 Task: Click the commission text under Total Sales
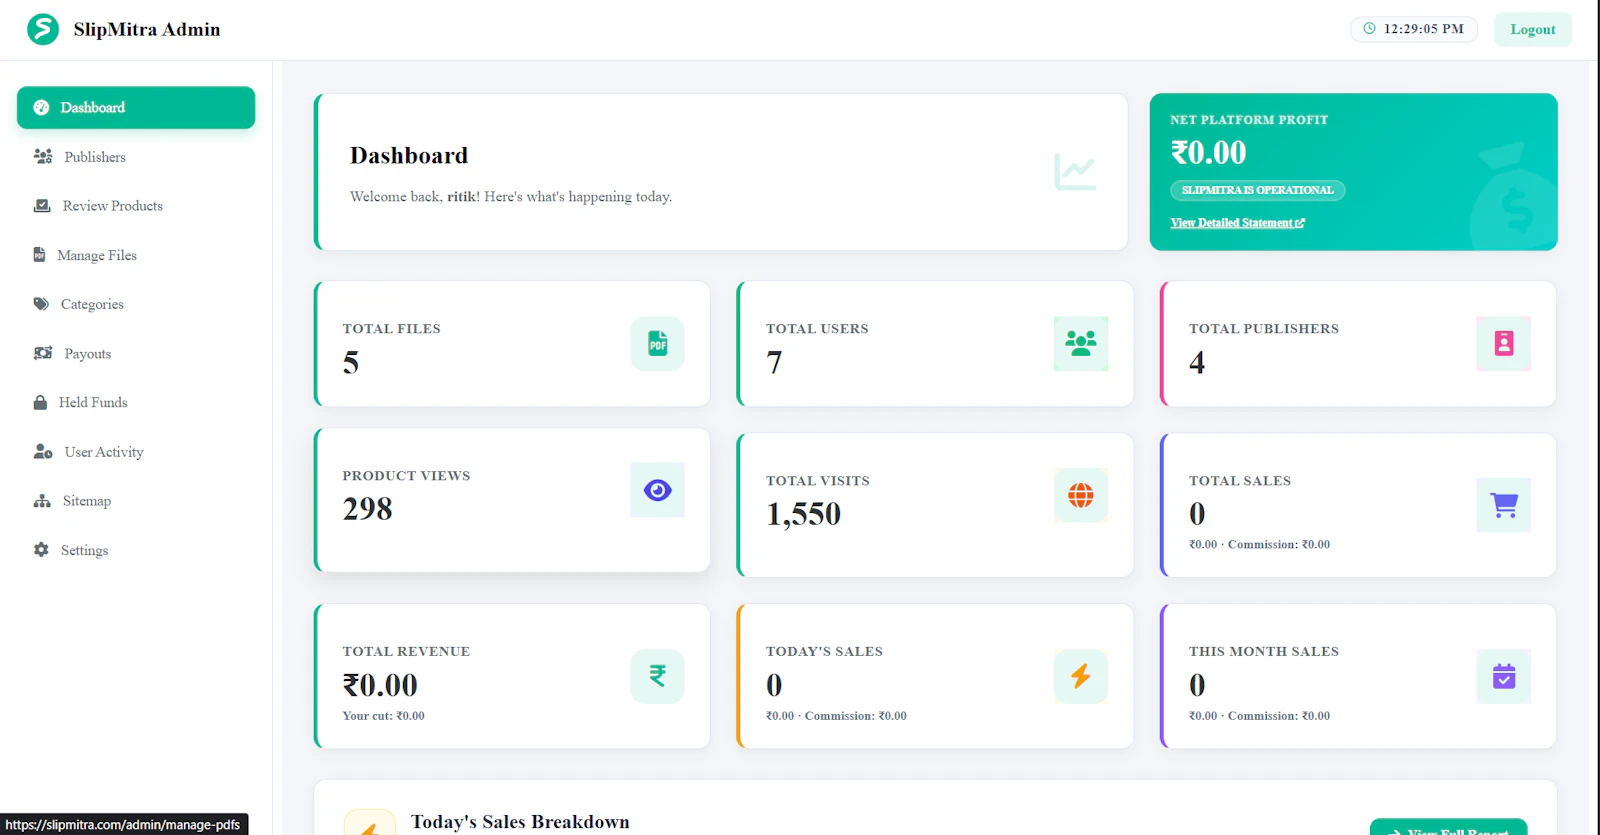coord(1260,545)
